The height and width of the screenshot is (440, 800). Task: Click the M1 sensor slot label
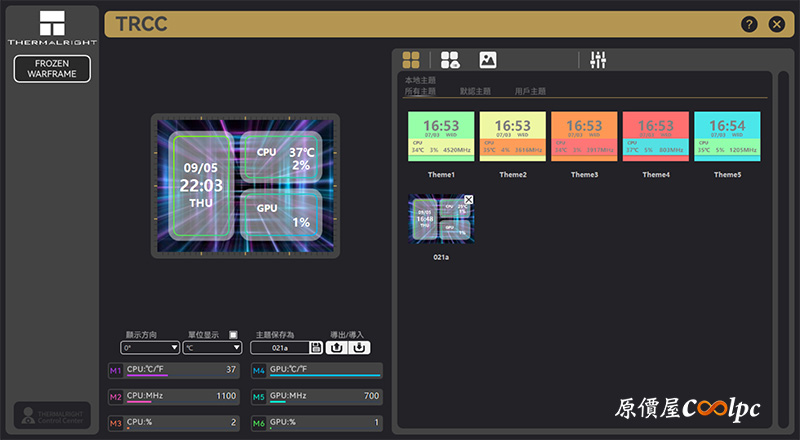tap(115, 370)
